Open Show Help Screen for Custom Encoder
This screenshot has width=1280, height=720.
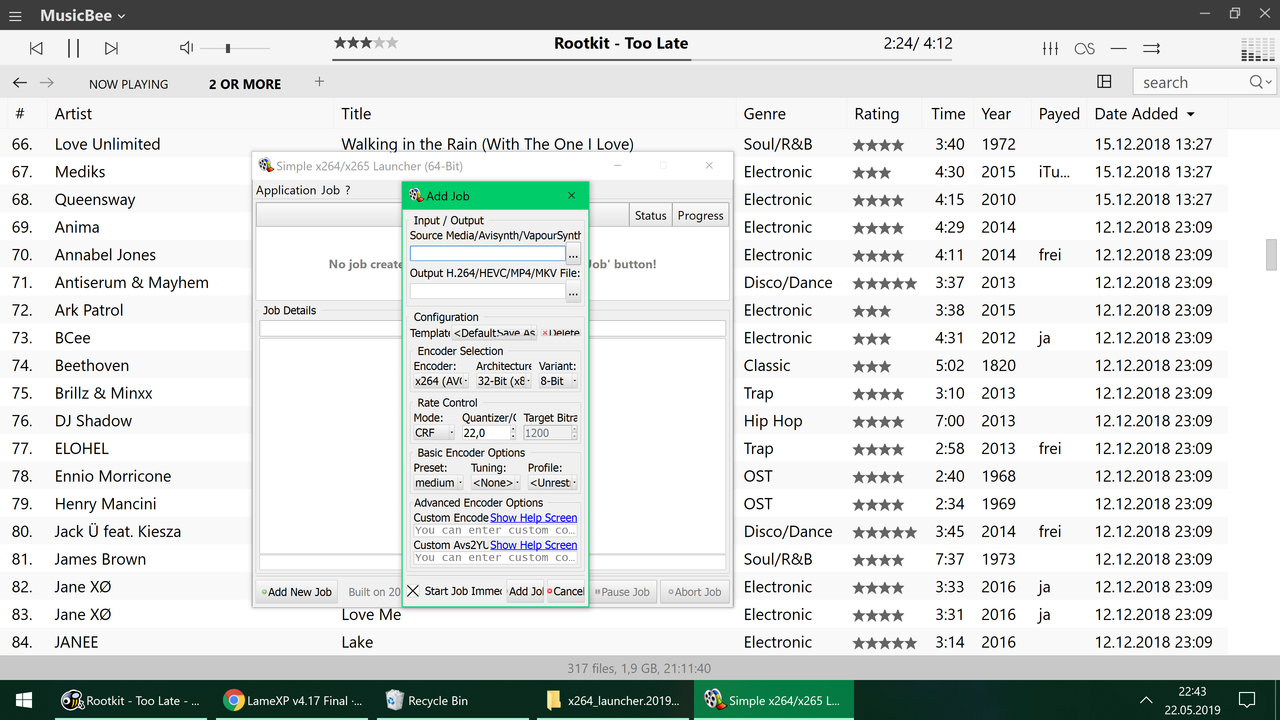pyautogui.click(x=534, y=518)
